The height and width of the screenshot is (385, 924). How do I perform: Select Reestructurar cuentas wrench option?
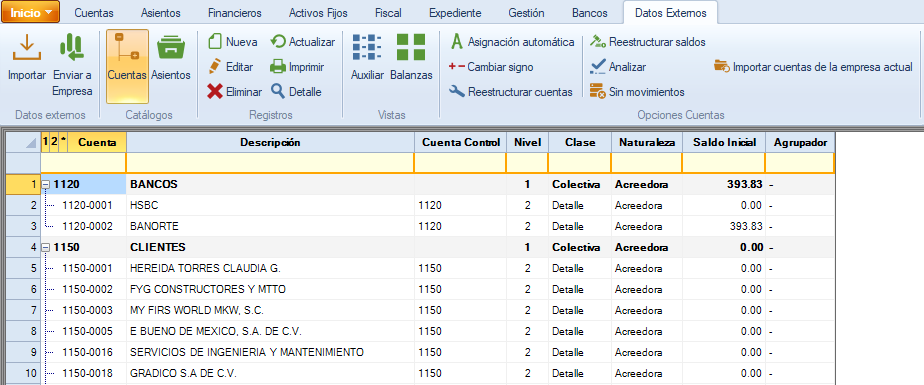(x=511, y=91)
